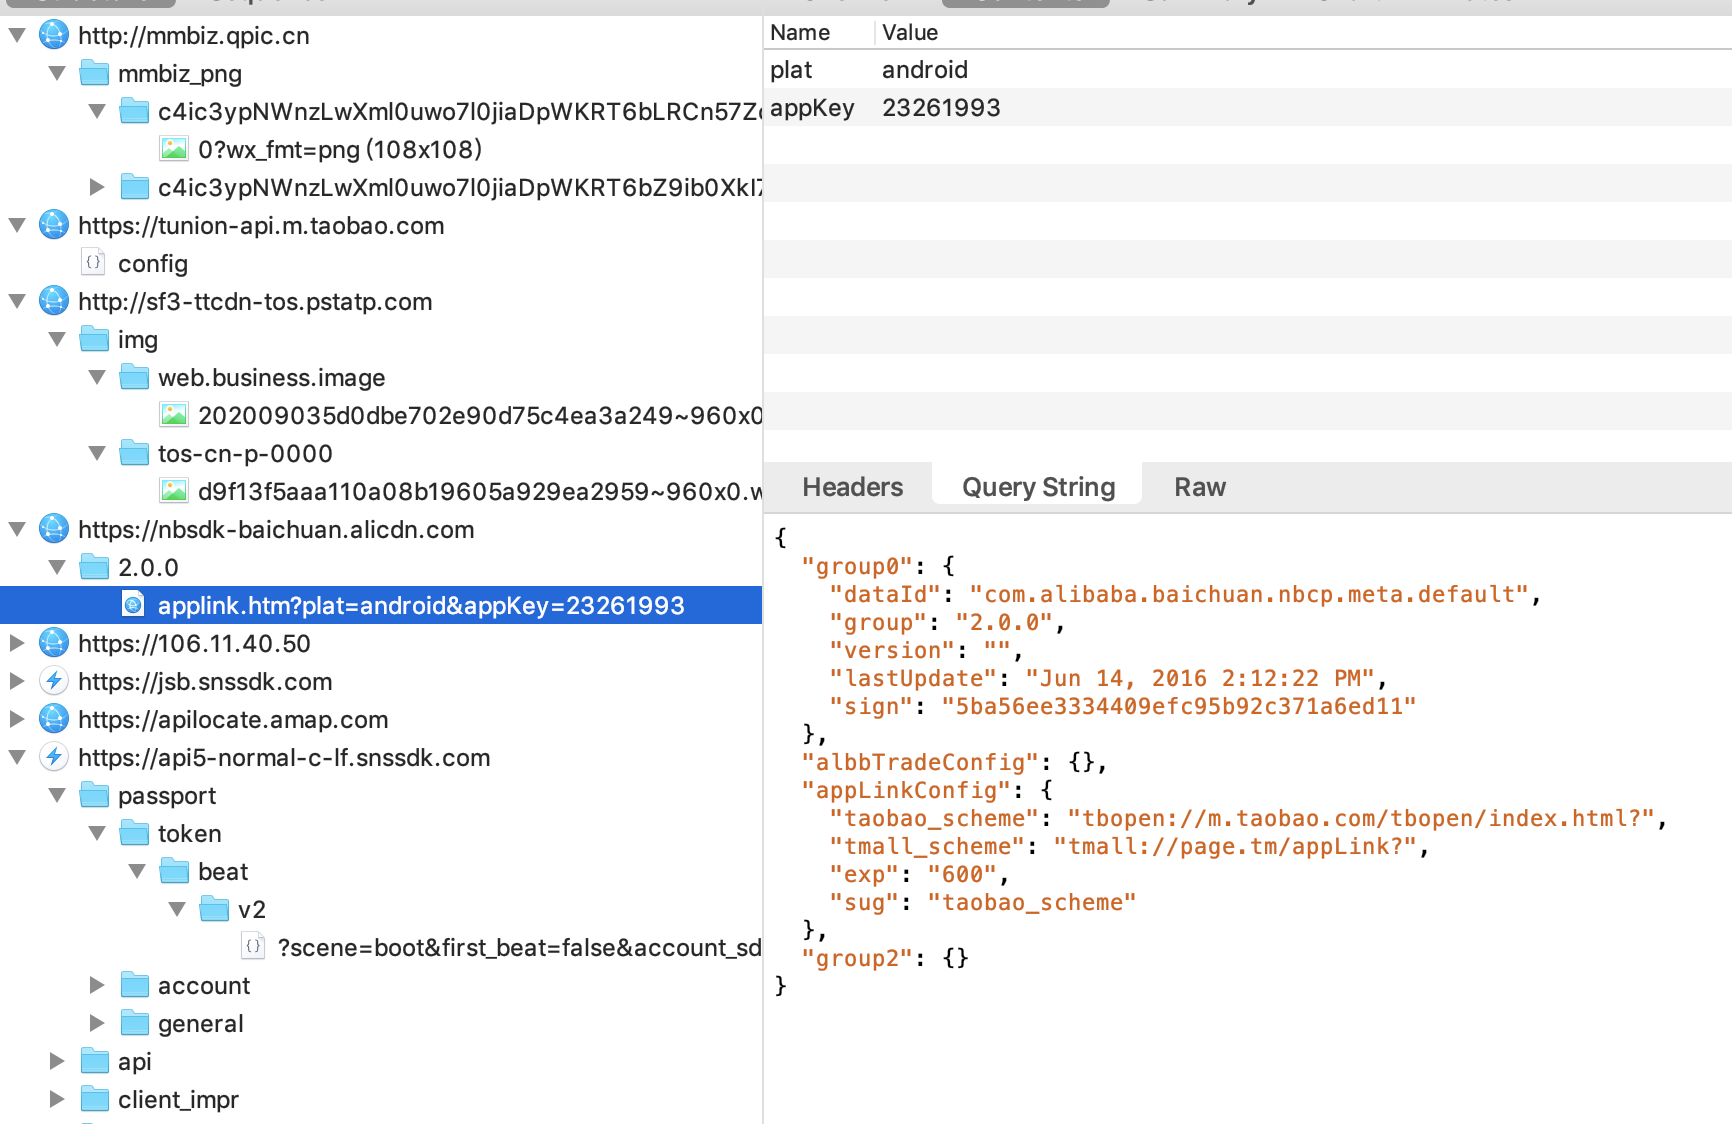Click the "sign" hash value

[1179, 707]
